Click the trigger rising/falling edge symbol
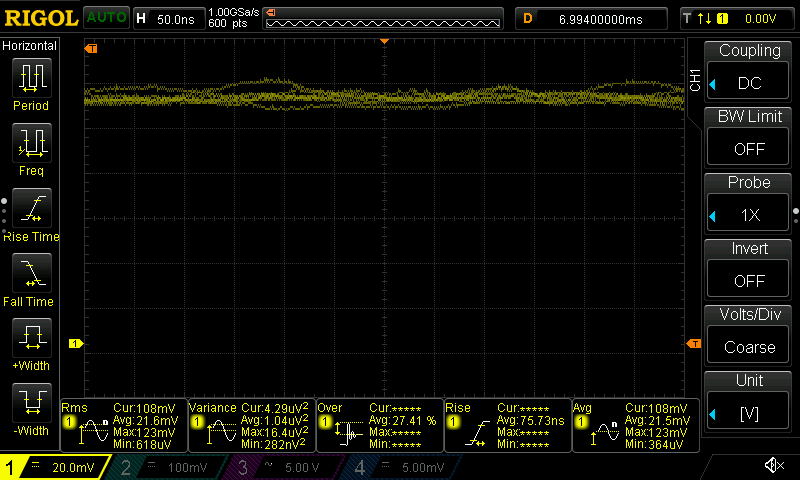This screenshot has width=800, height=480. tap(705, 19)
